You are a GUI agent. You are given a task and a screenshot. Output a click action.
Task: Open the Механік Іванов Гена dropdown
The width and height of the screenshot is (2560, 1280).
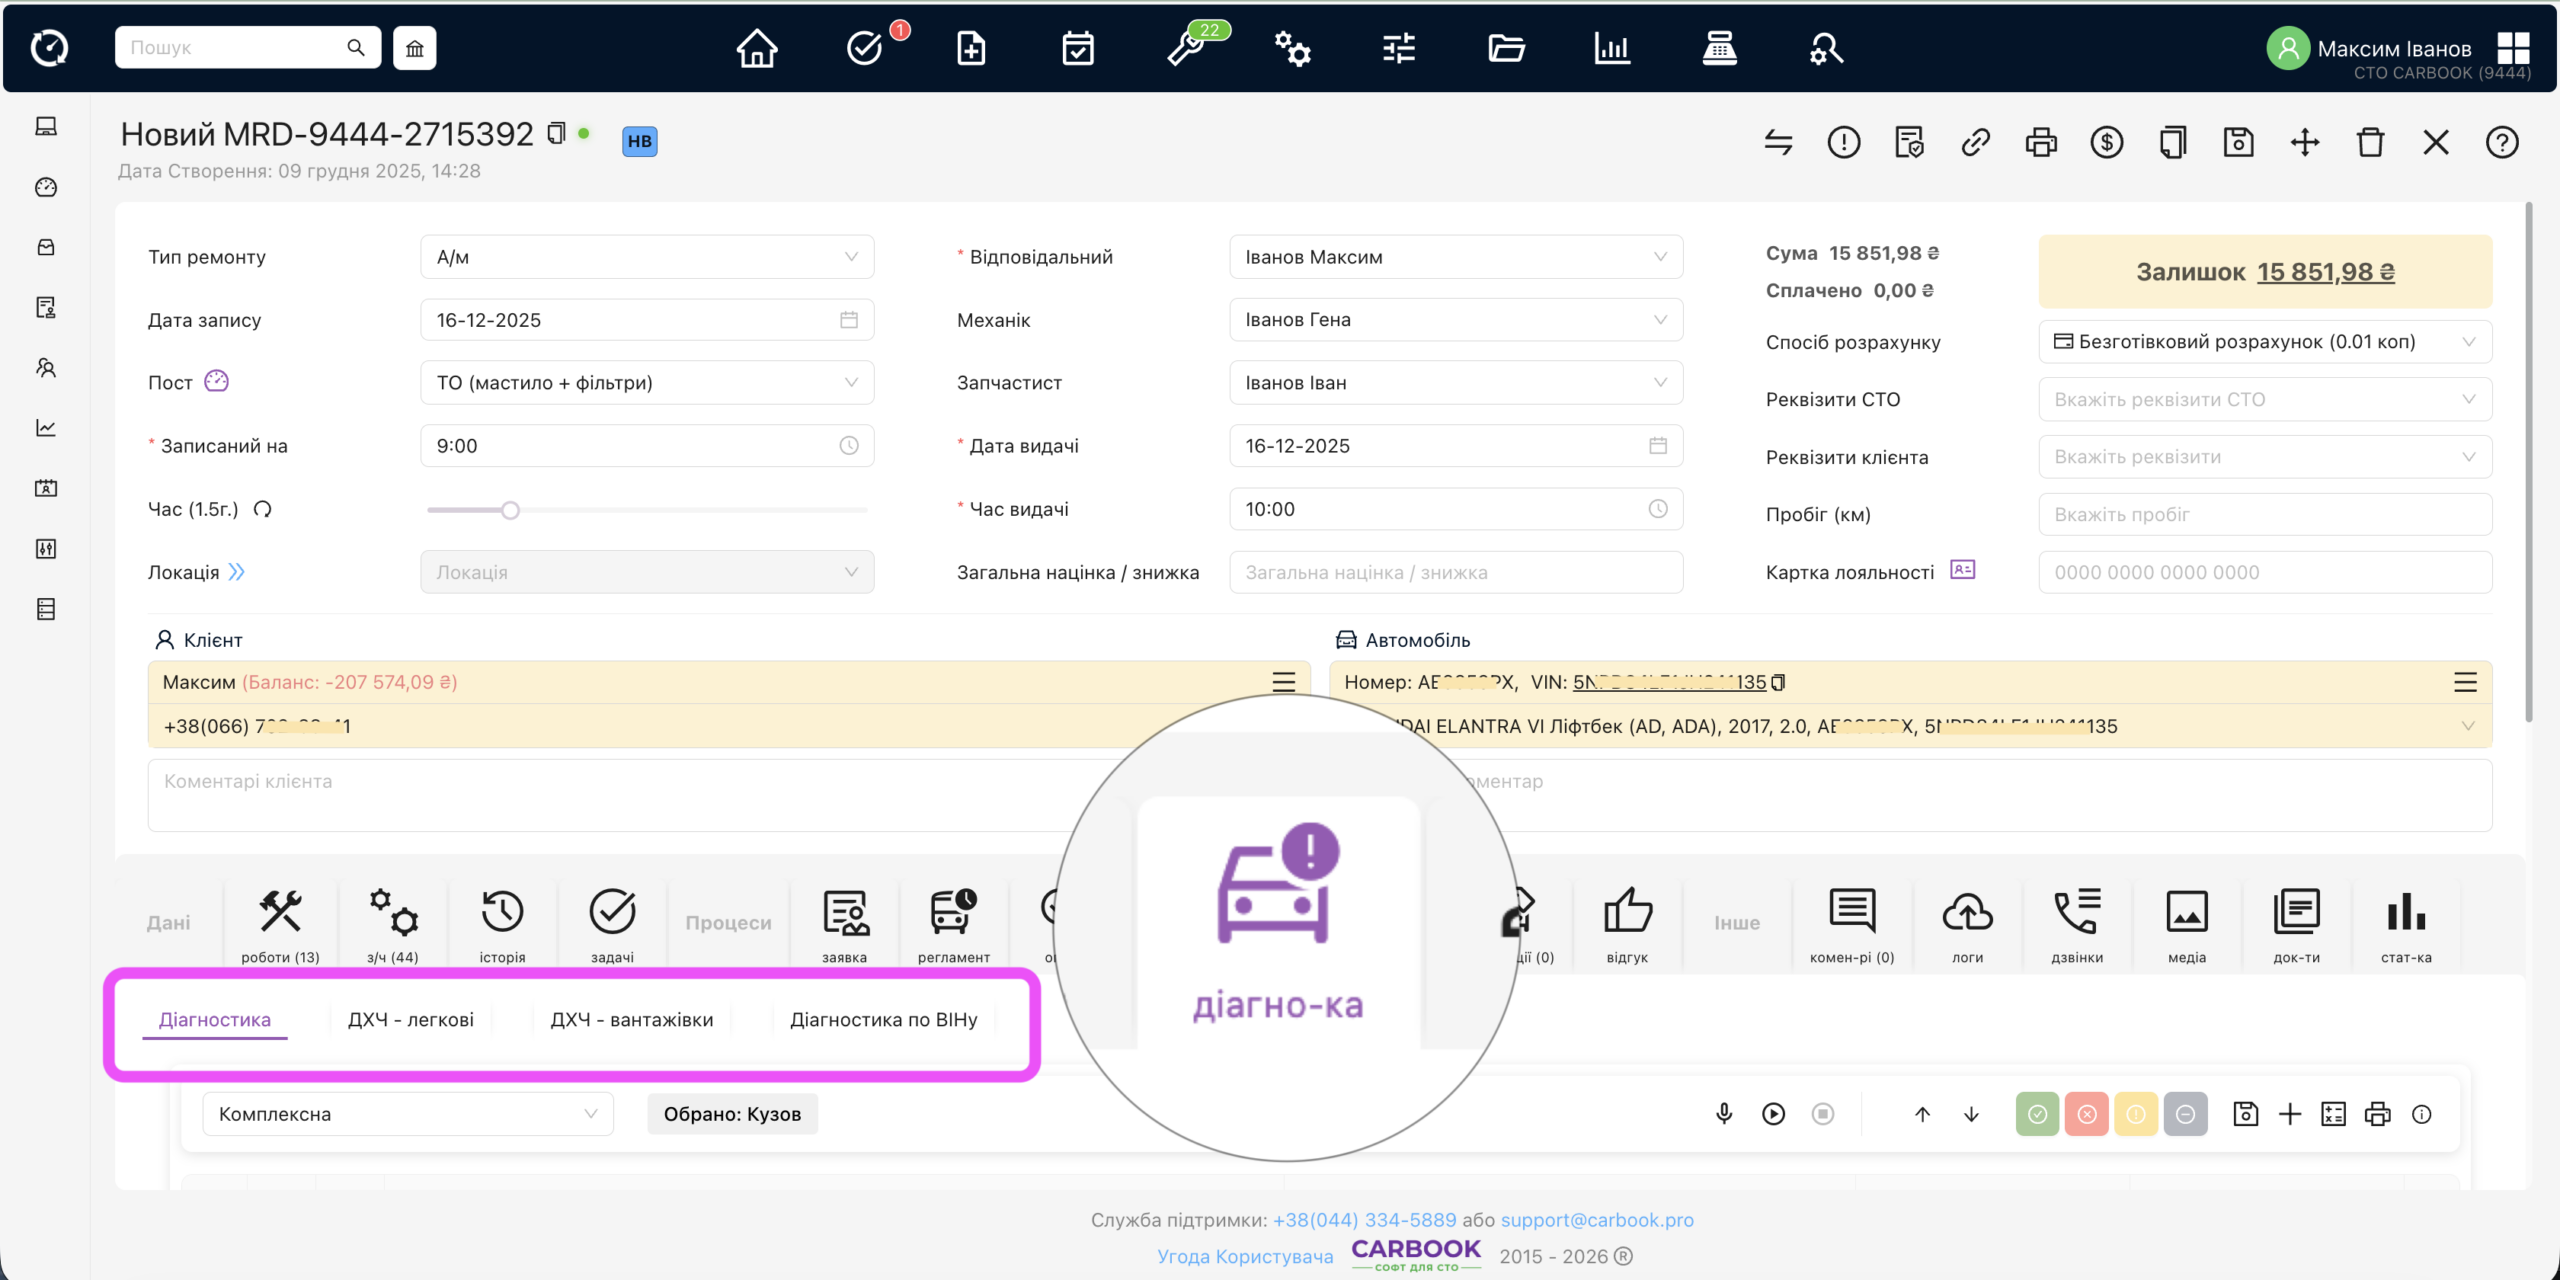[x=1456, y=320]
